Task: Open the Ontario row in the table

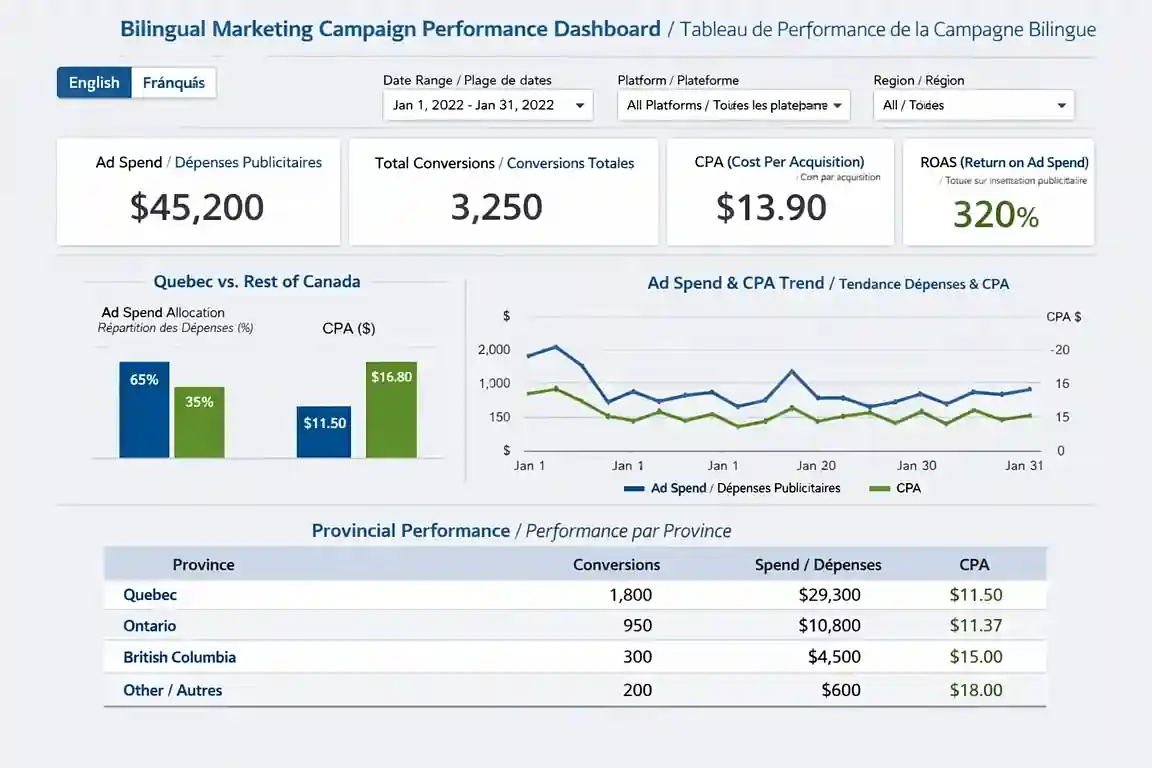Action: click(x=149, y=626)
